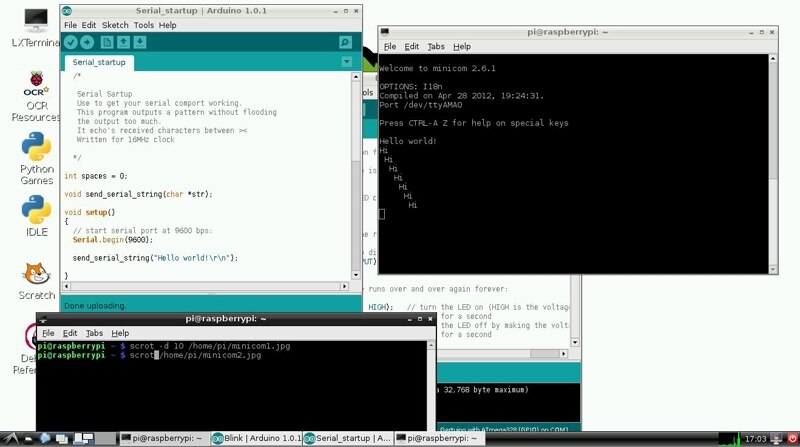Image resolution: width=800 pixels, height=447 pixels.
Task: Open the Serial Monitor magnifier icon
Action: click(x=345, y=42)
